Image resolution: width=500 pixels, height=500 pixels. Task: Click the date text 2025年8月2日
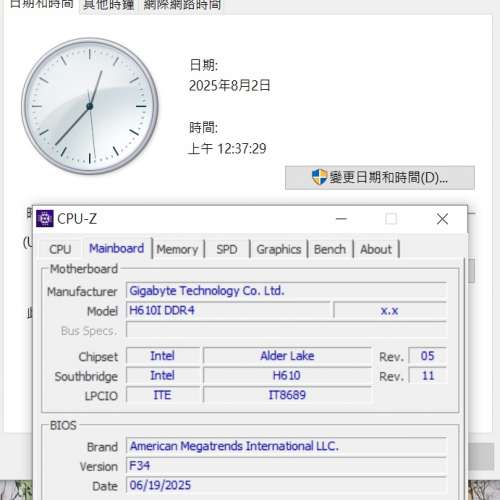[x=229, y=86]
